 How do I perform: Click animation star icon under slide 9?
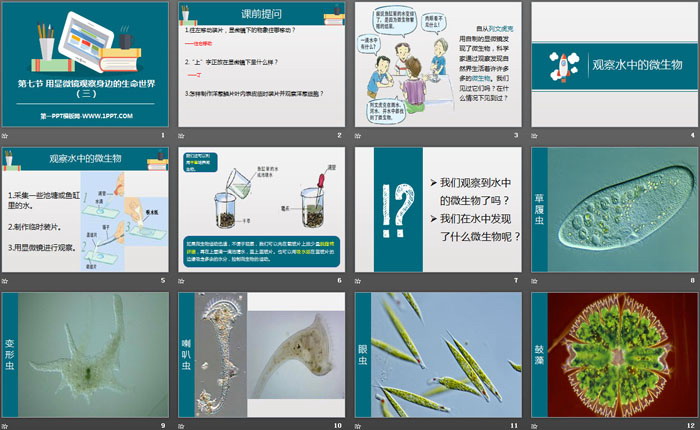pos(5,426)
